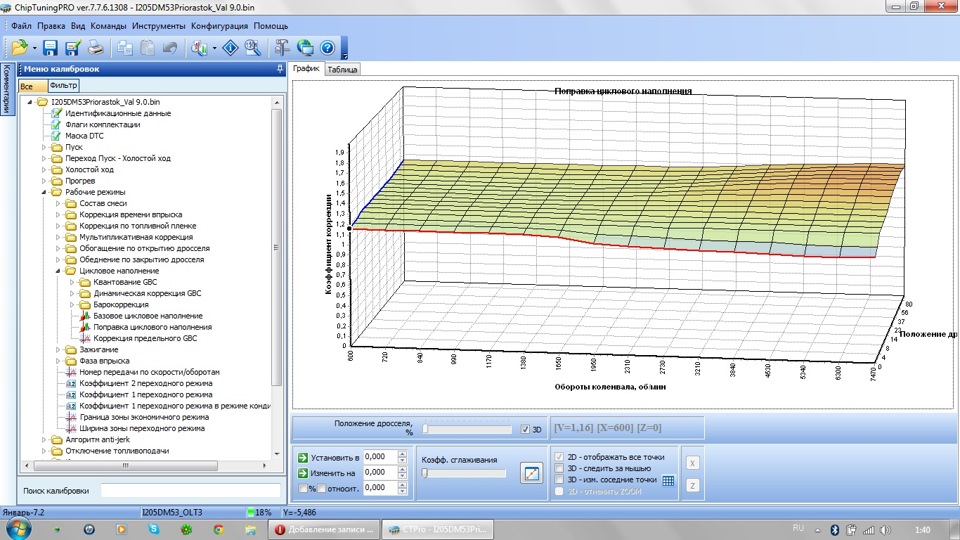The image size is (960, 540).
Task: Enable 3D - изм. соседние точки checkbox
Action: (x=560, y=480)
